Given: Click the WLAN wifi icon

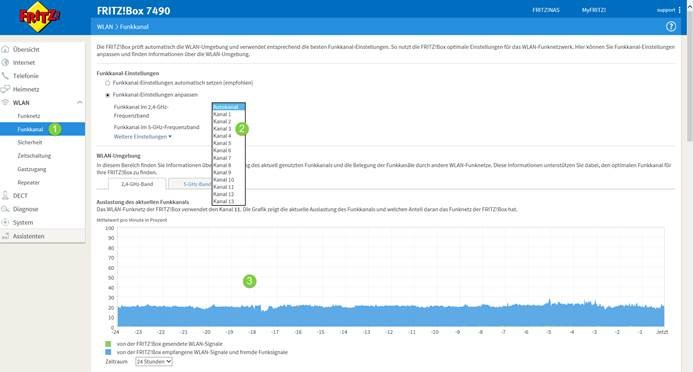Looking at the screenshot, I should (x=5, y=102).
